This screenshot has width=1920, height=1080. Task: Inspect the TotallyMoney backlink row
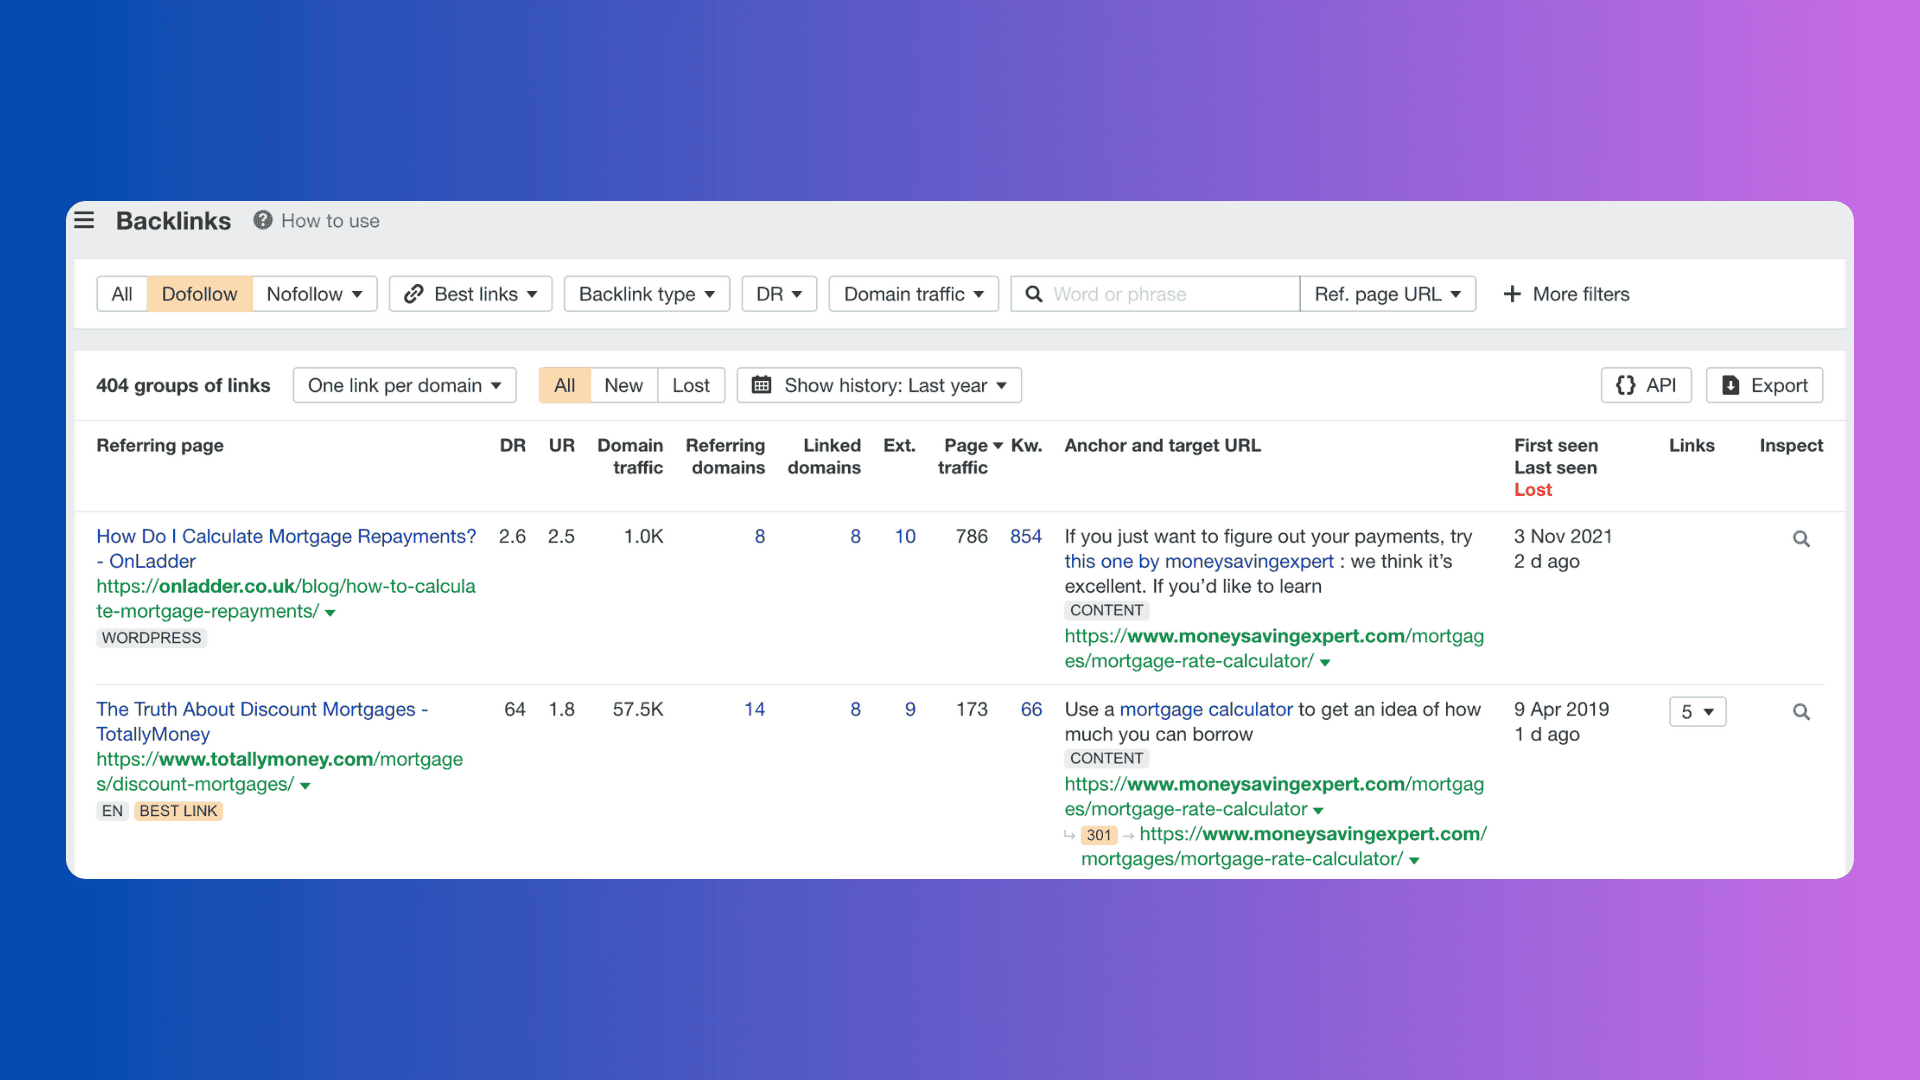click(x=1801, y=712)
